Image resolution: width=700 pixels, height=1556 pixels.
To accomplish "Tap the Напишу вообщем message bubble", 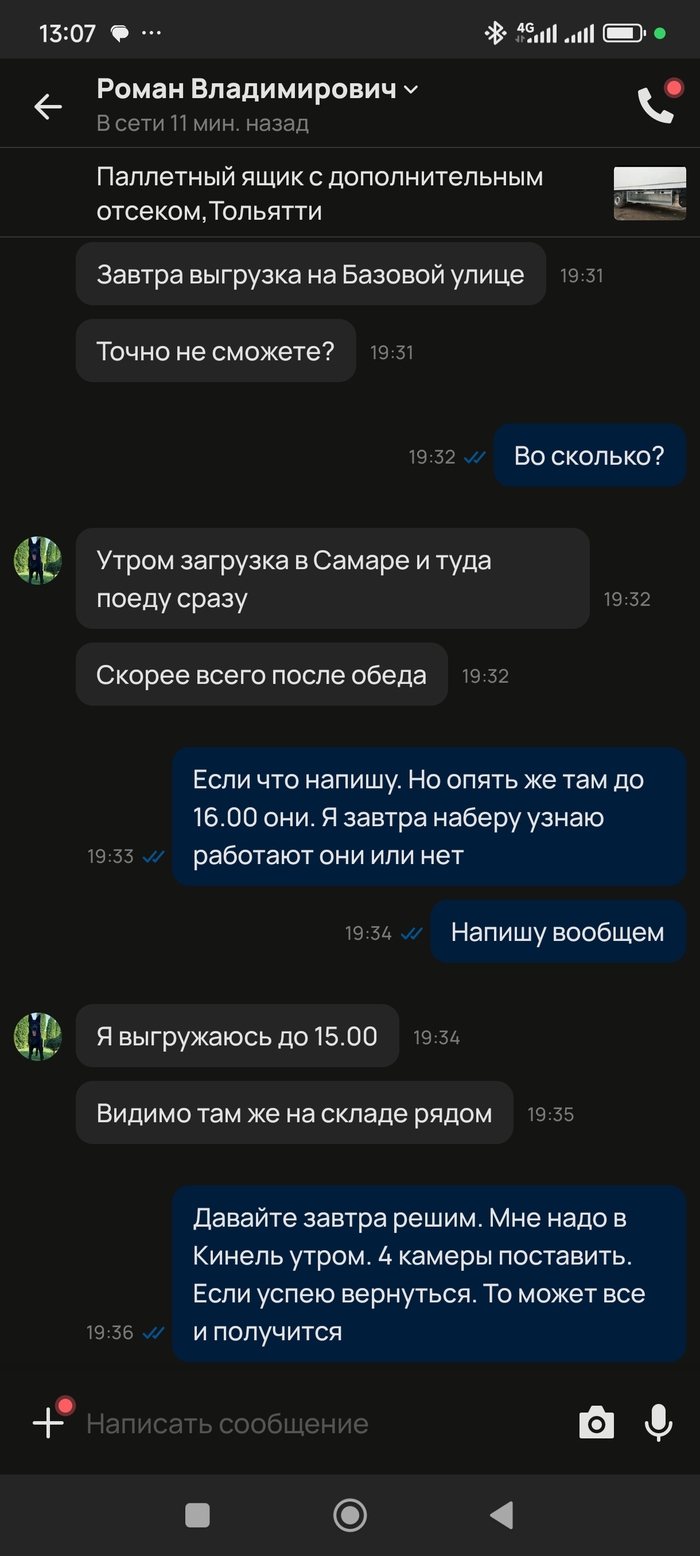I will point(558,932).
